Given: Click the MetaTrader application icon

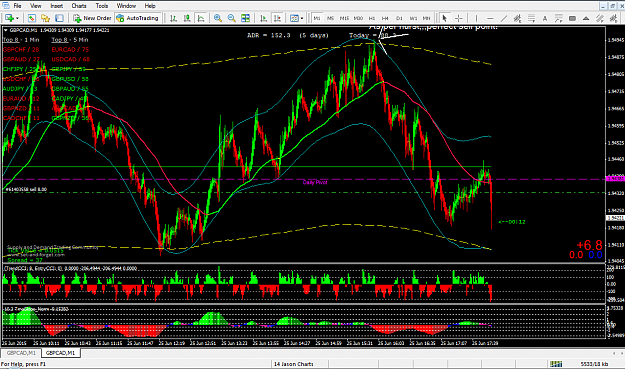Looking at the screenshot, I should [6, 6].
